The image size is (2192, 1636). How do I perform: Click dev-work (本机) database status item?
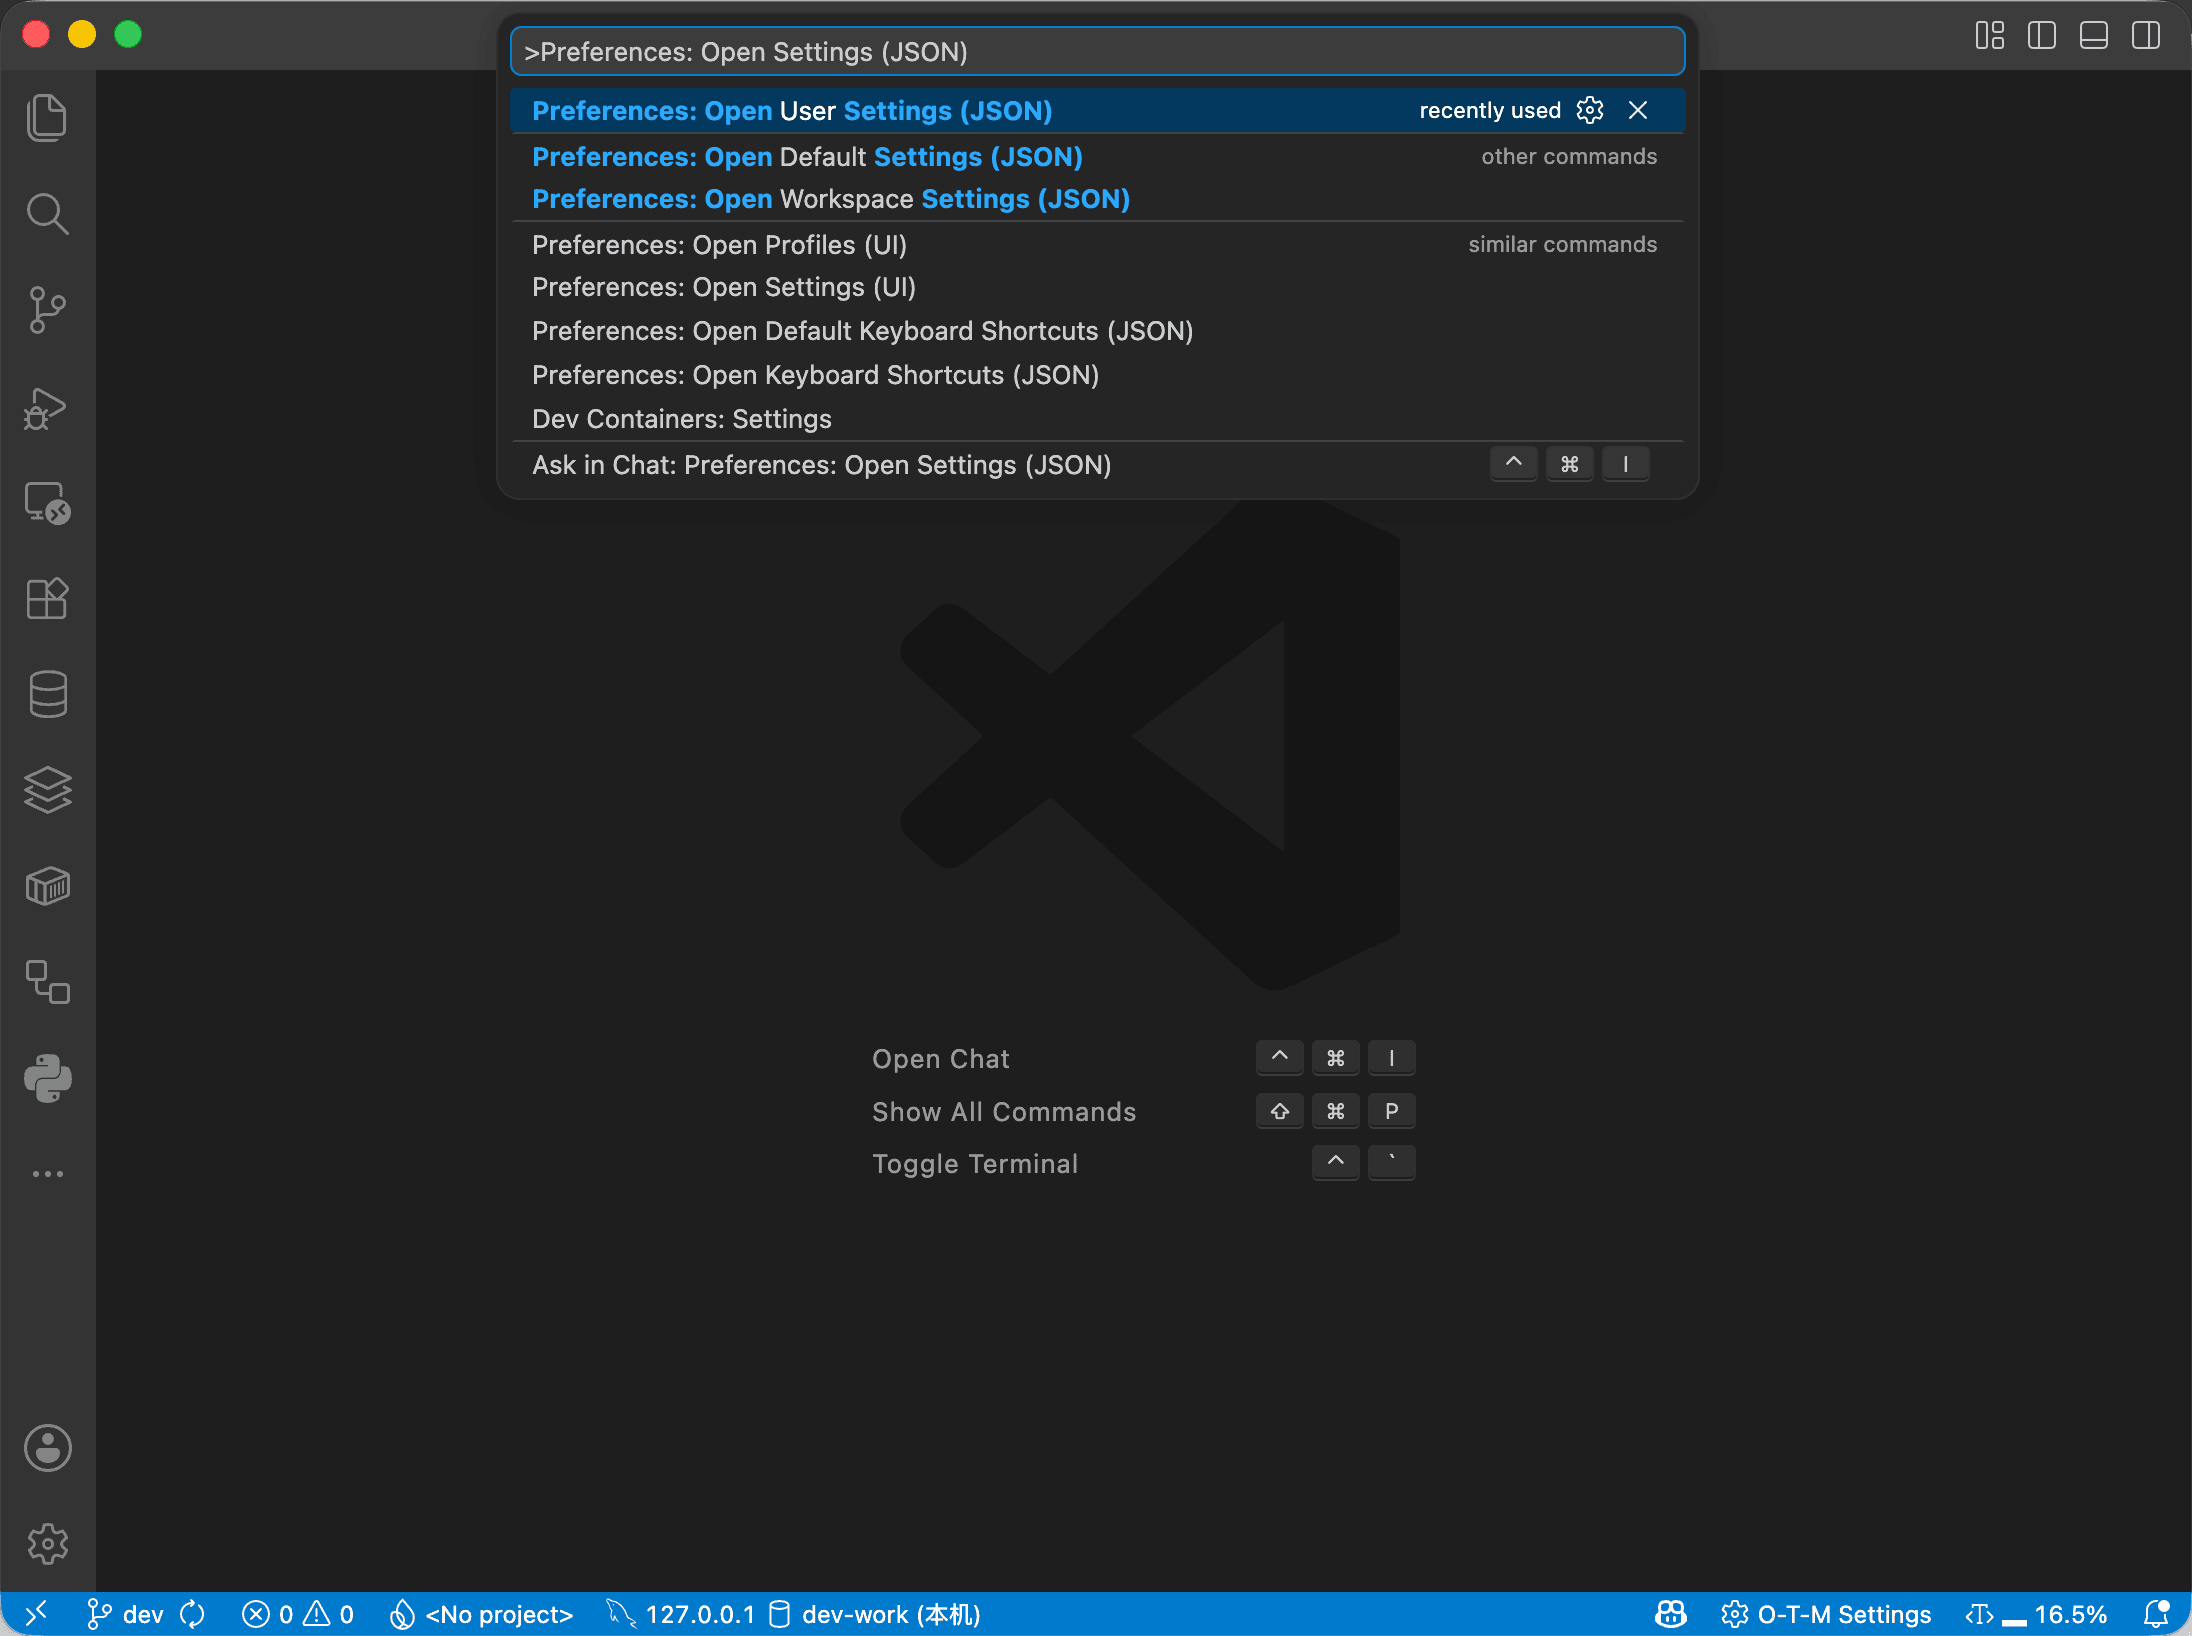point(875,1614)
